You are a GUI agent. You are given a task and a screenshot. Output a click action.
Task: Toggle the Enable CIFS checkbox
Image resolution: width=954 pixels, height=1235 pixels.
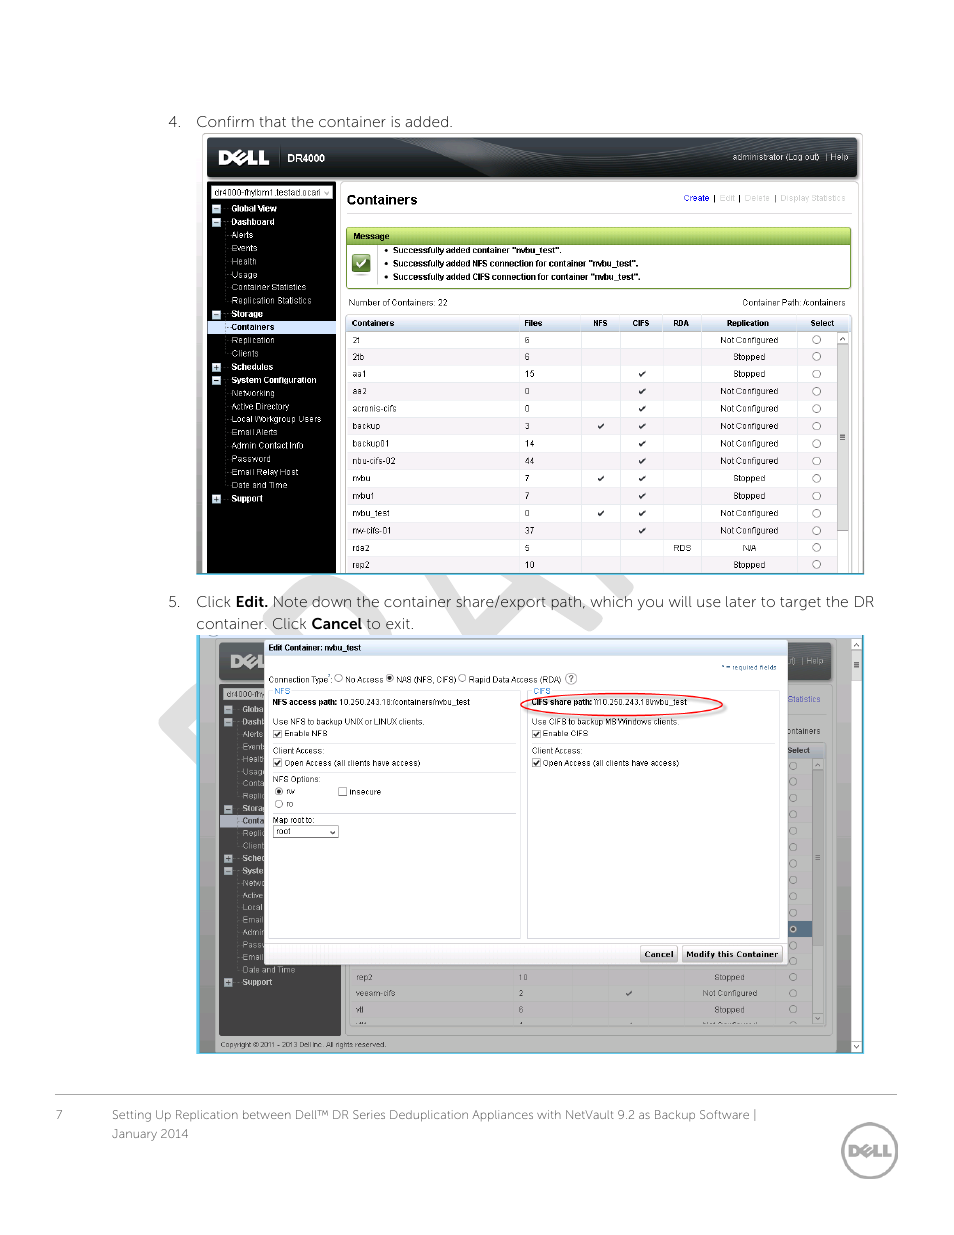[536, 734]
